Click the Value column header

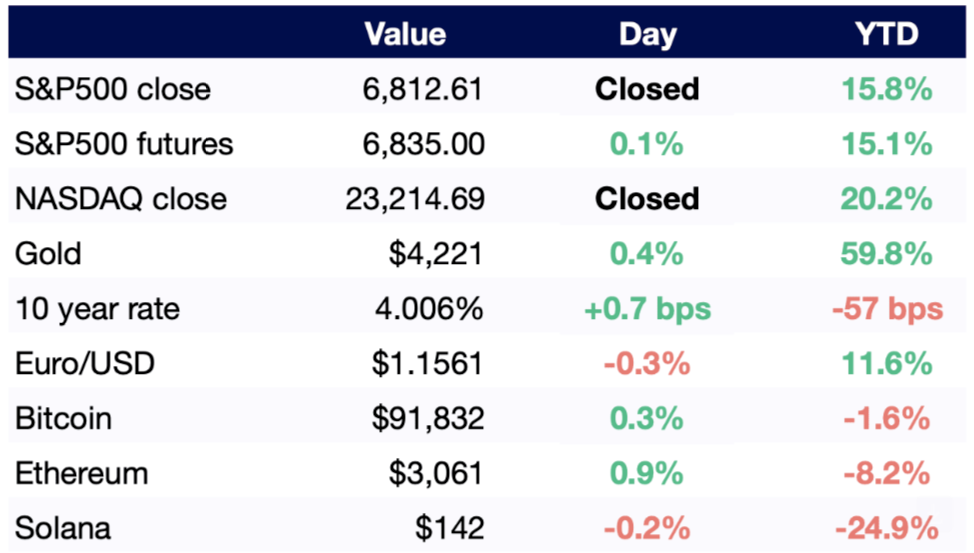pyautogui.click(x=405, y=35)
